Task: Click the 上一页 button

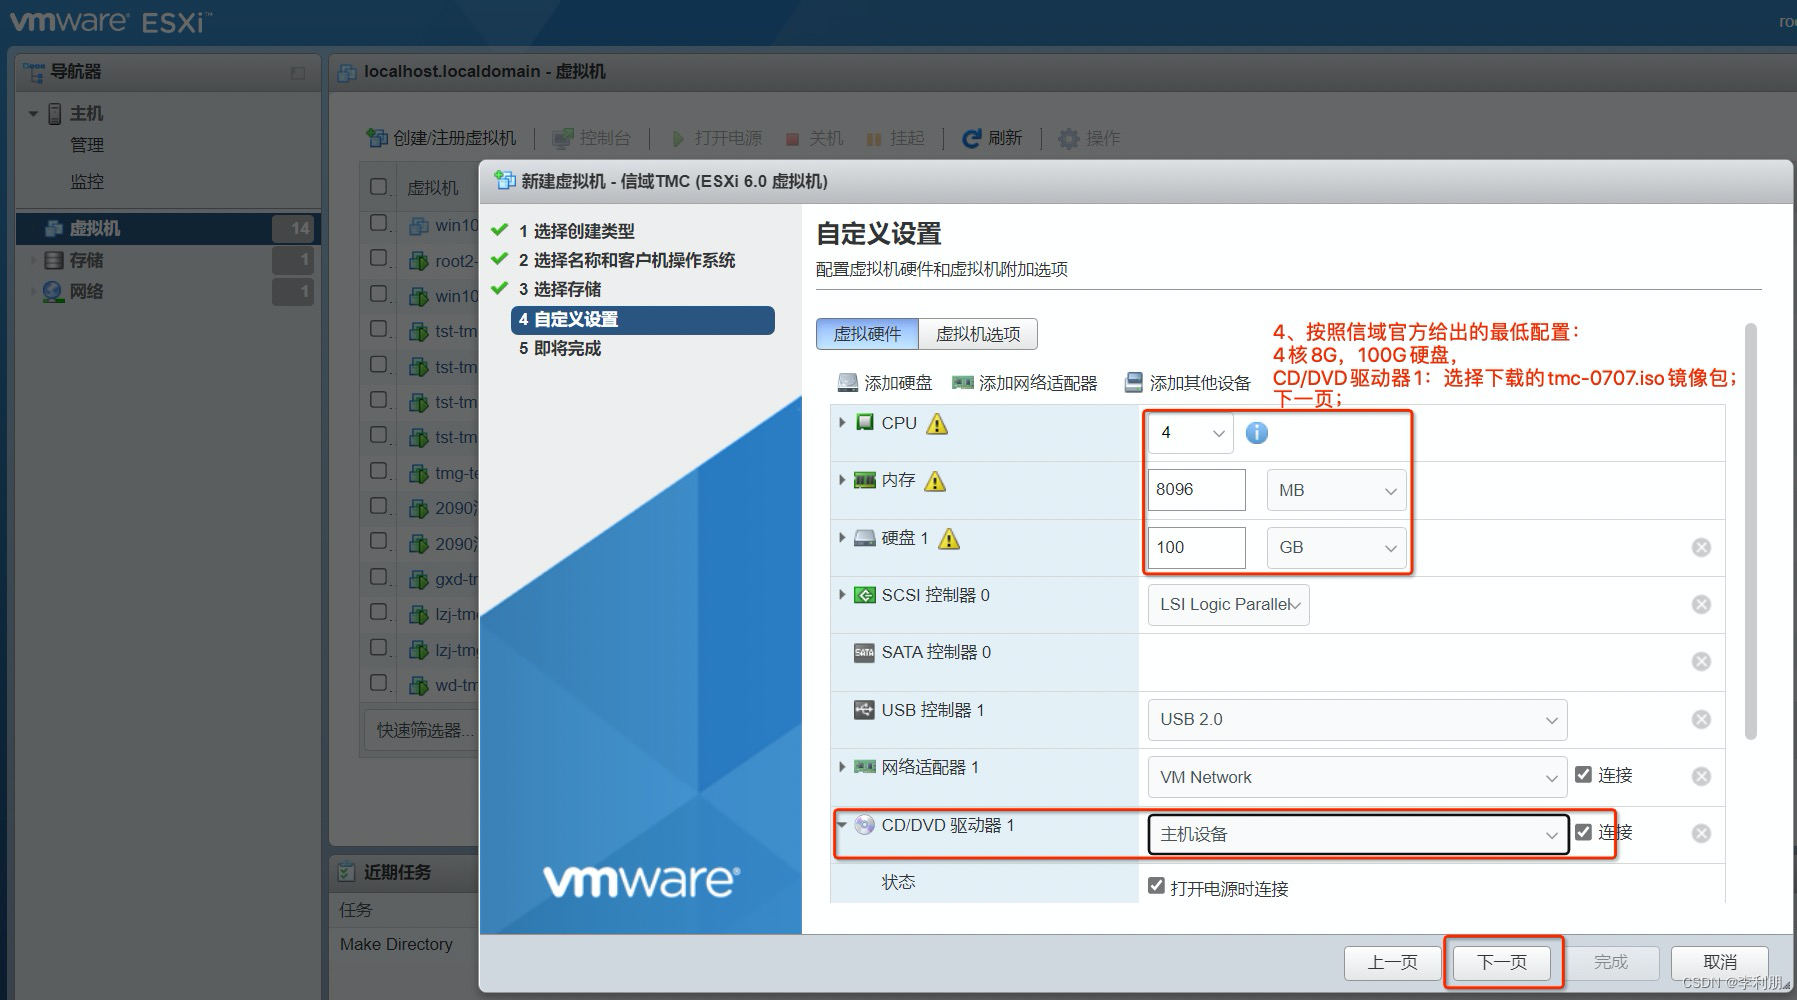Action: 1392,962
